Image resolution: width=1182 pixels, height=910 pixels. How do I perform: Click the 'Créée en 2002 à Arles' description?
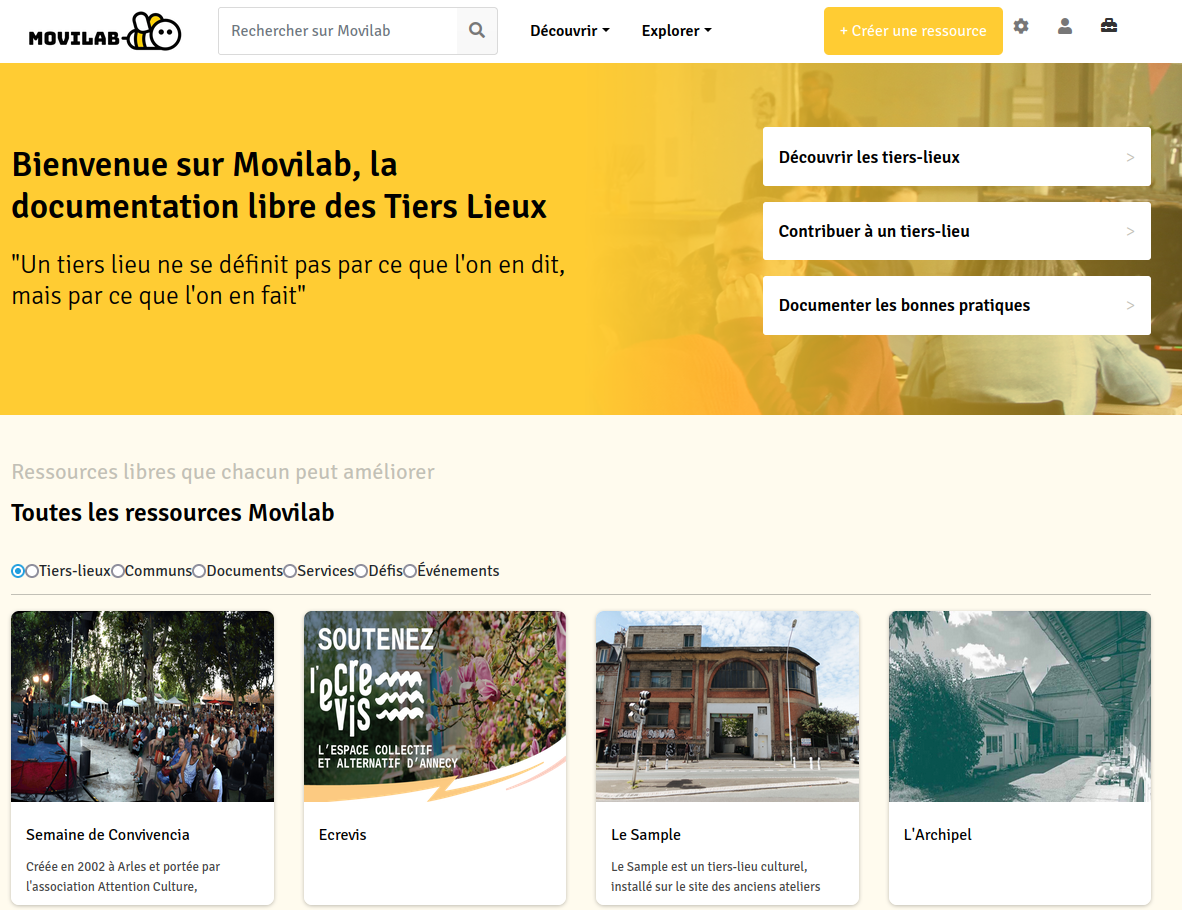click(123, 877)
